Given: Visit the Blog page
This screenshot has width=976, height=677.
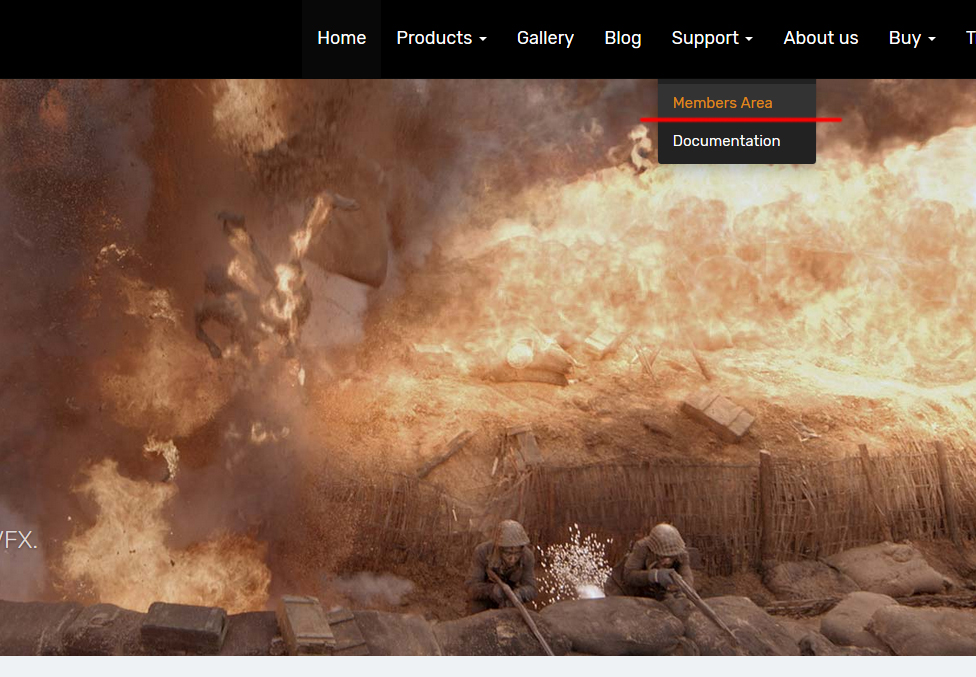Looking at the screenshot, I should coord(622,38).
